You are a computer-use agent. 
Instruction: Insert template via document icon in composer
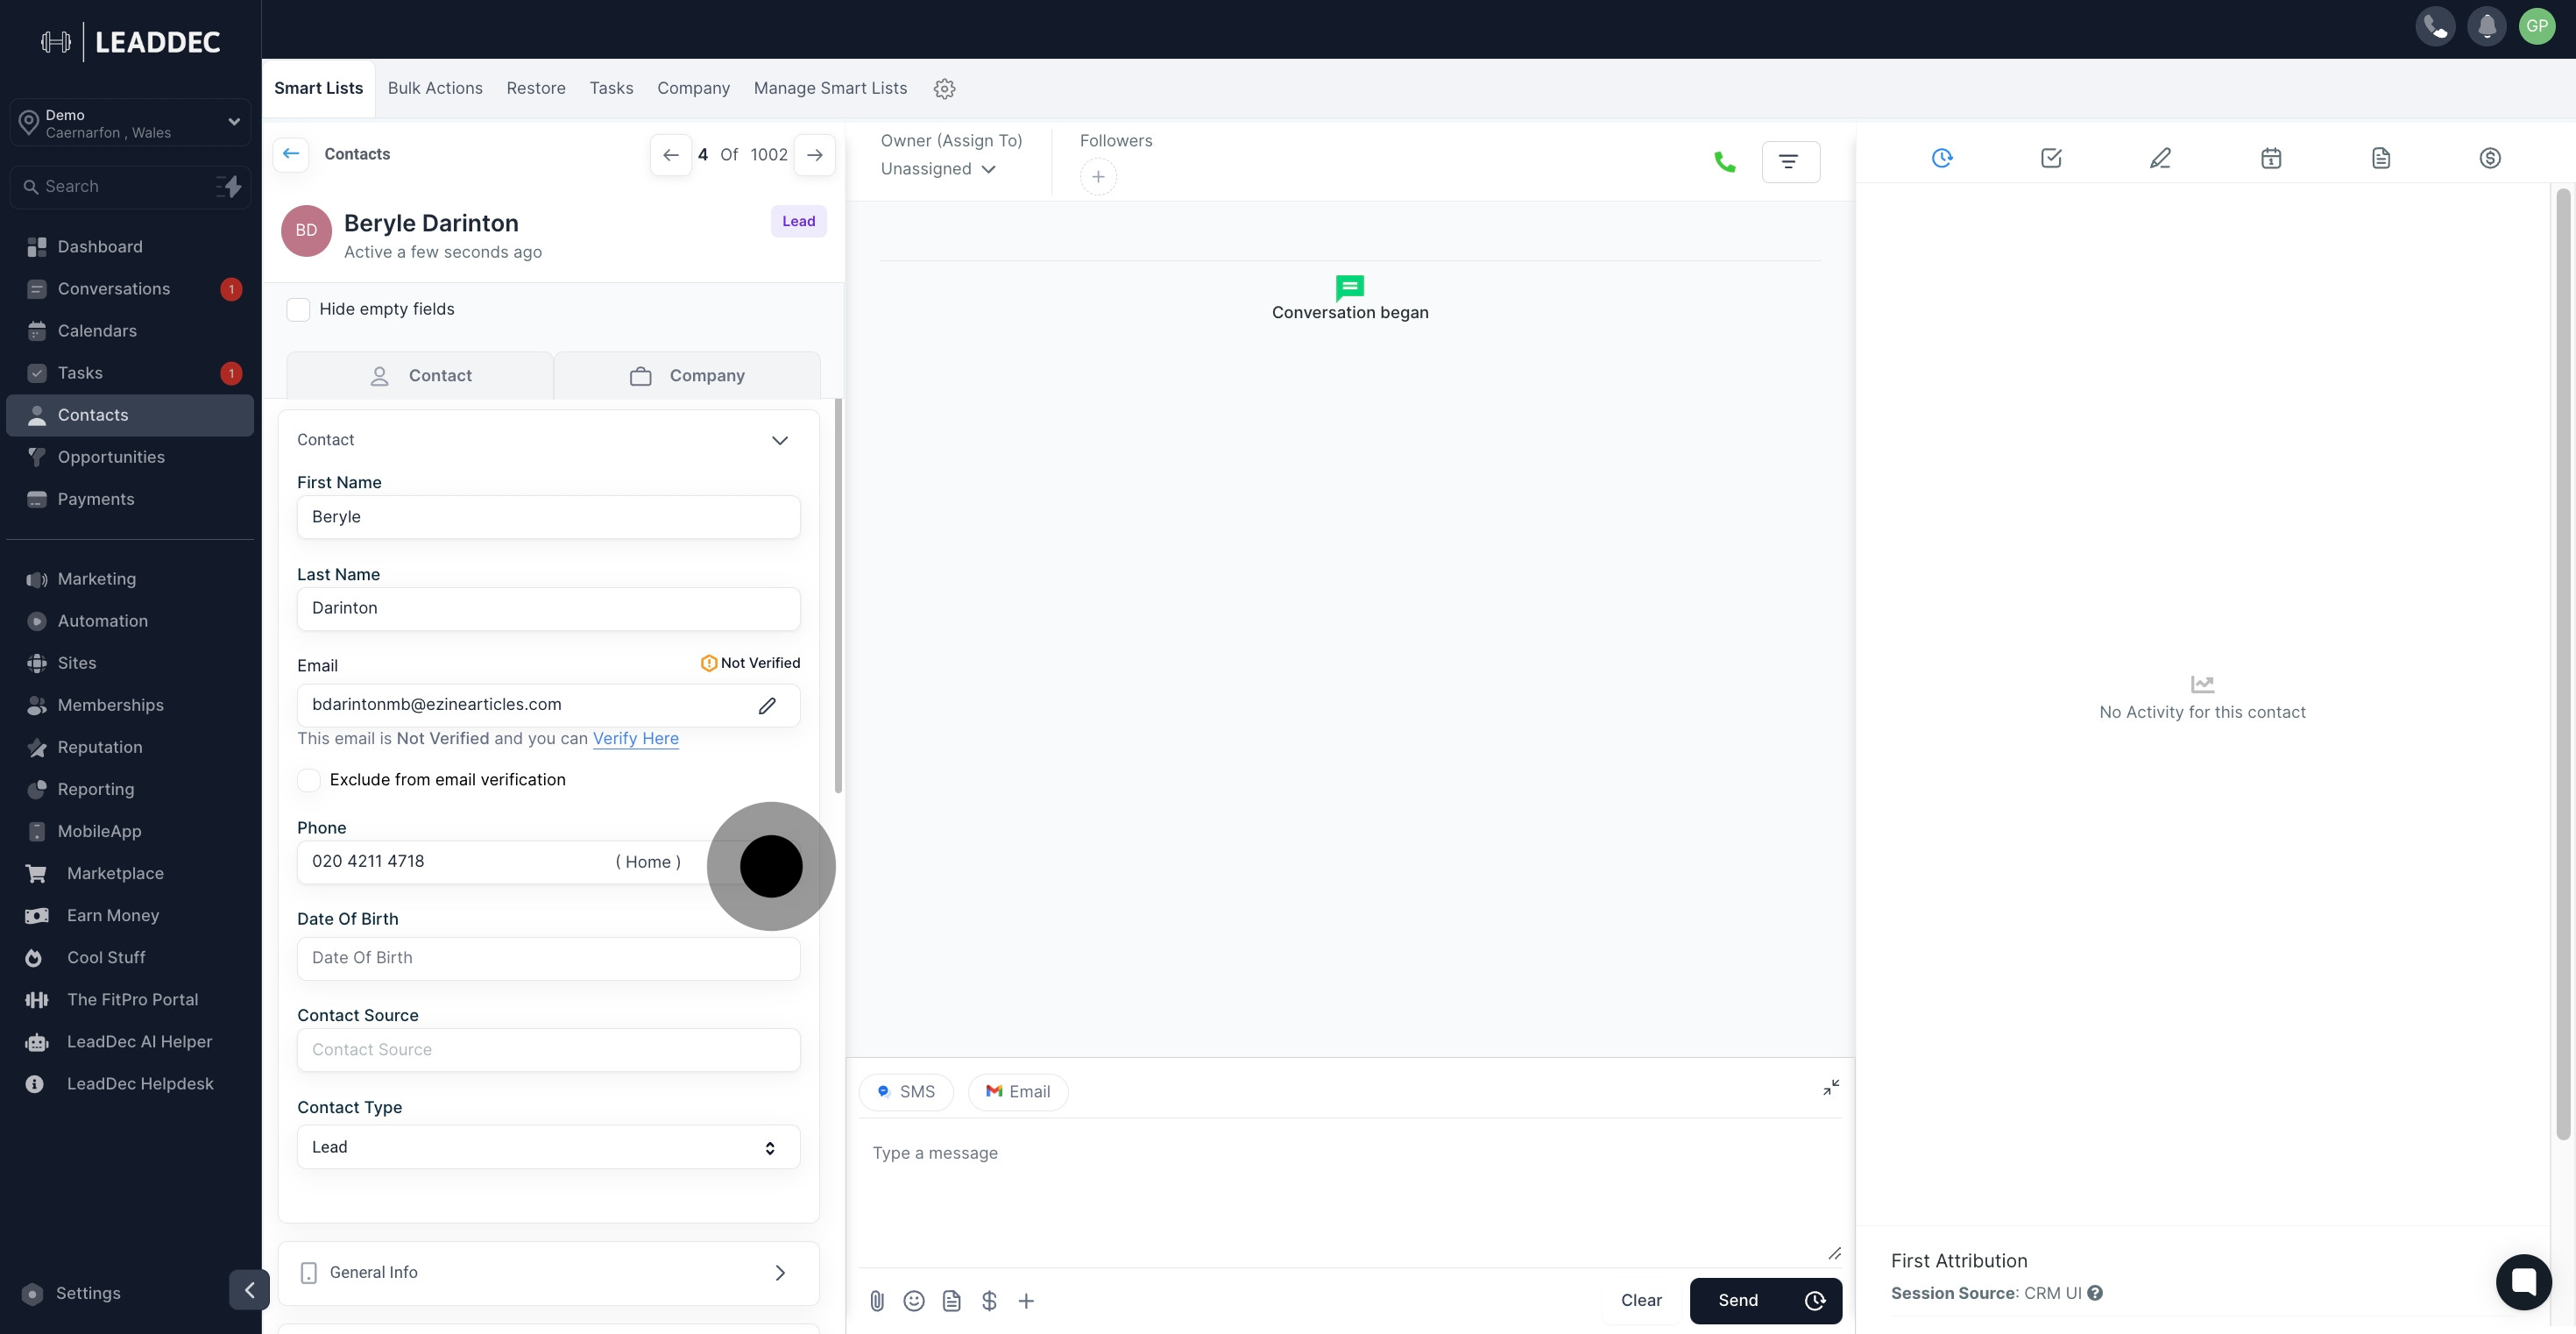click(952, 1301)
